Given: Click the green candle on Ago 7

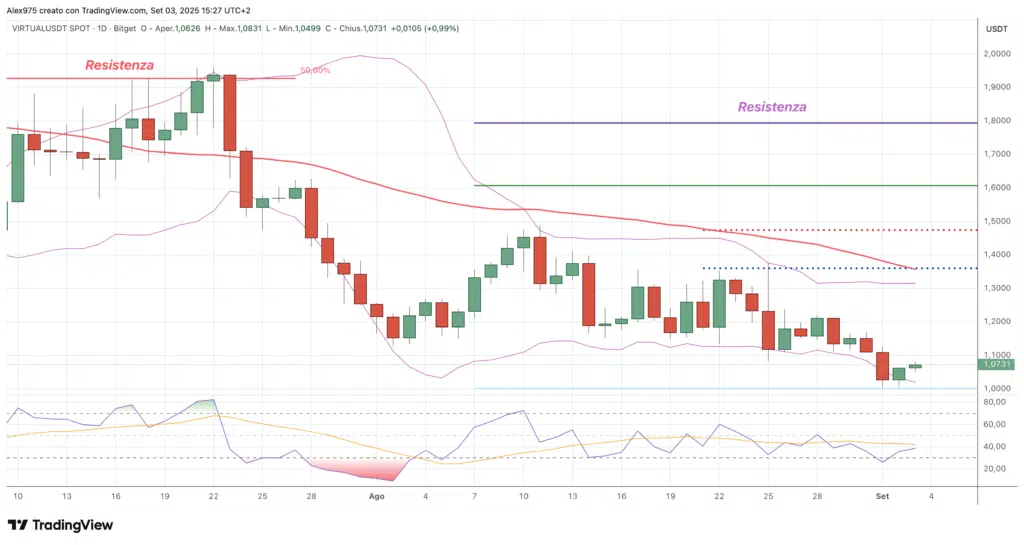Looking at the screenshot, I should point(474,294).
